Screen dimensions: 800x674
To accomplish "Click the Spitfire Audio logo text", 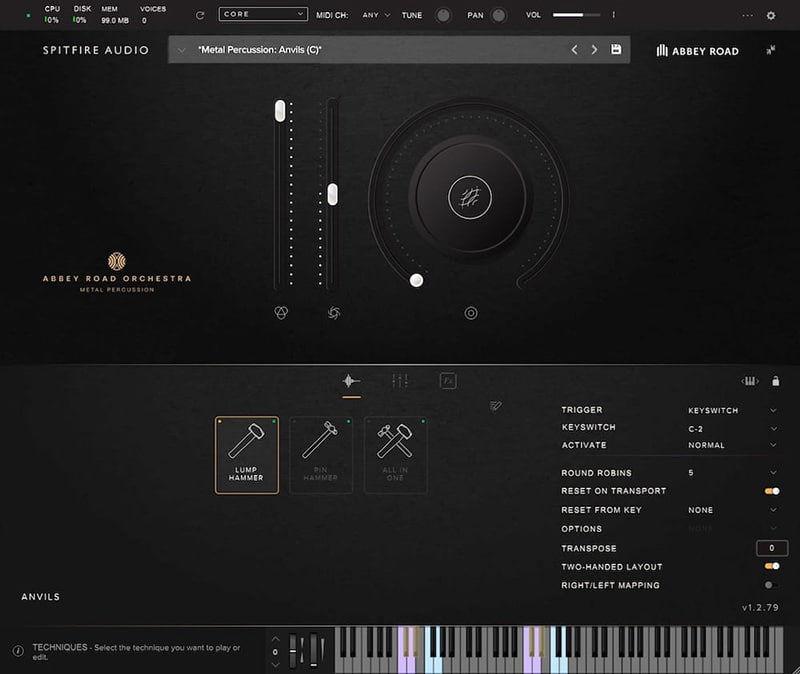I will (96, 50).
